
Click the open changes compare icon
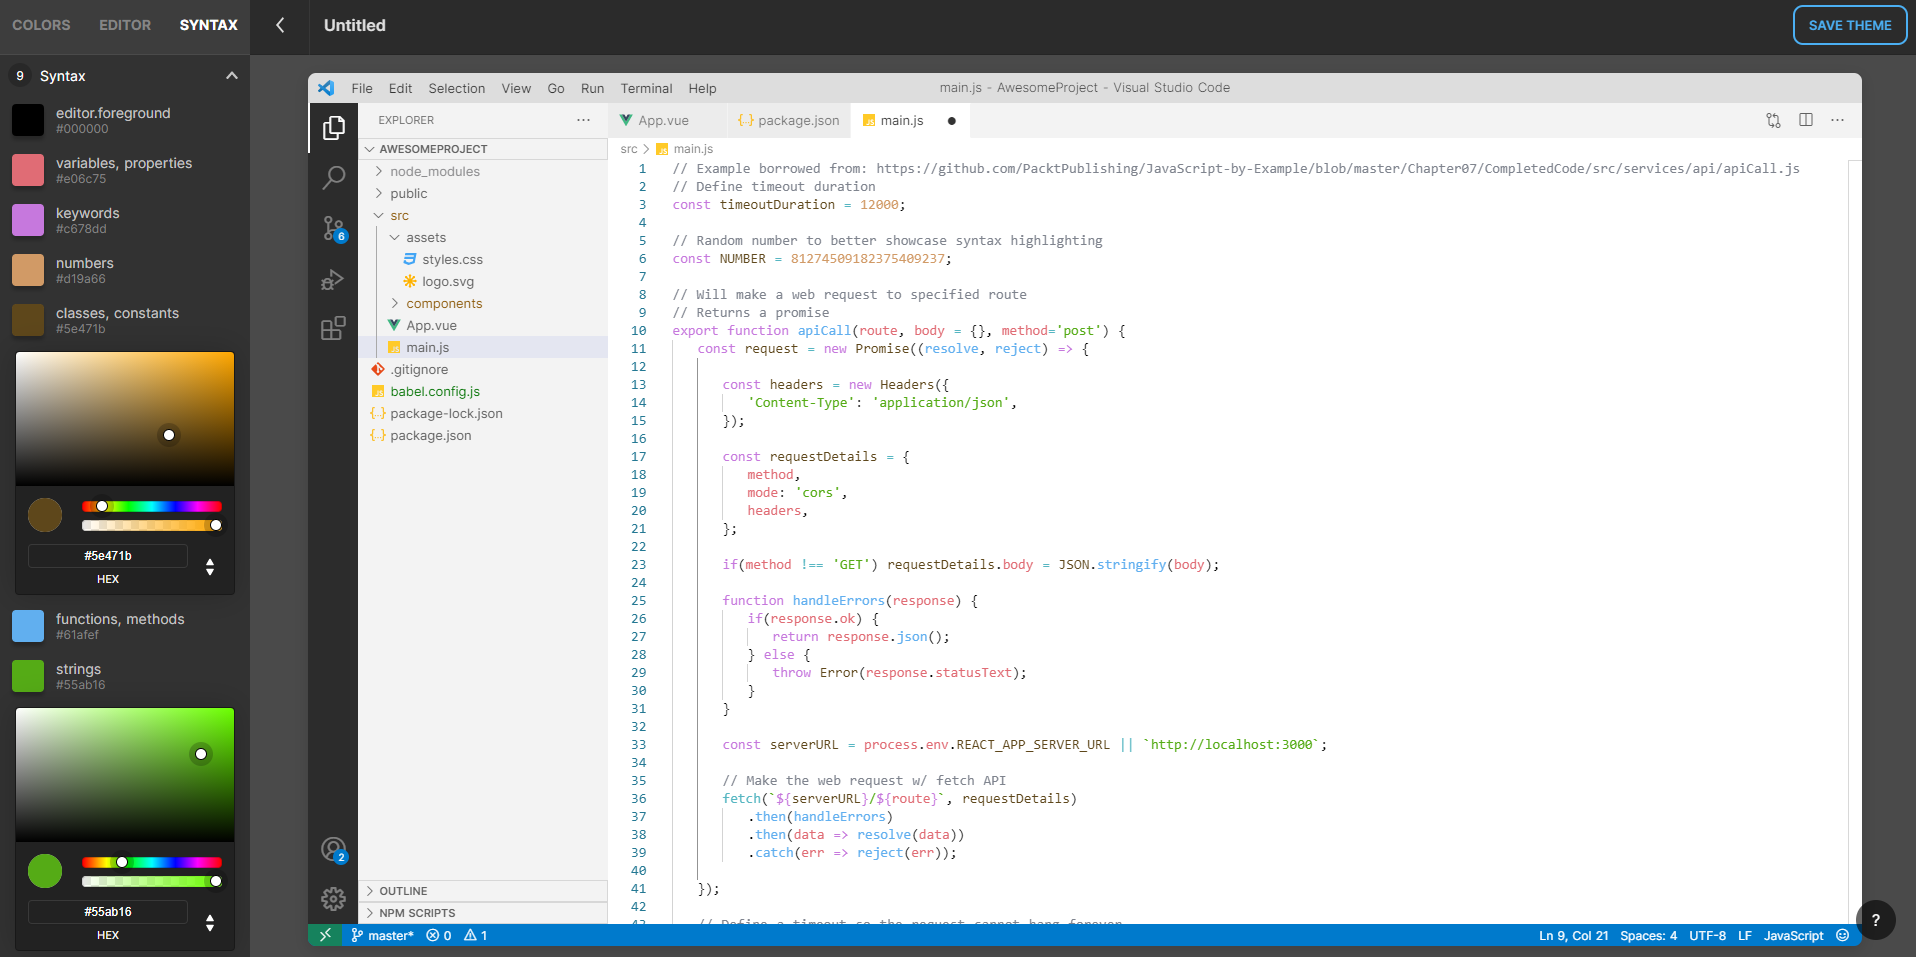(x=1773, y=120)
